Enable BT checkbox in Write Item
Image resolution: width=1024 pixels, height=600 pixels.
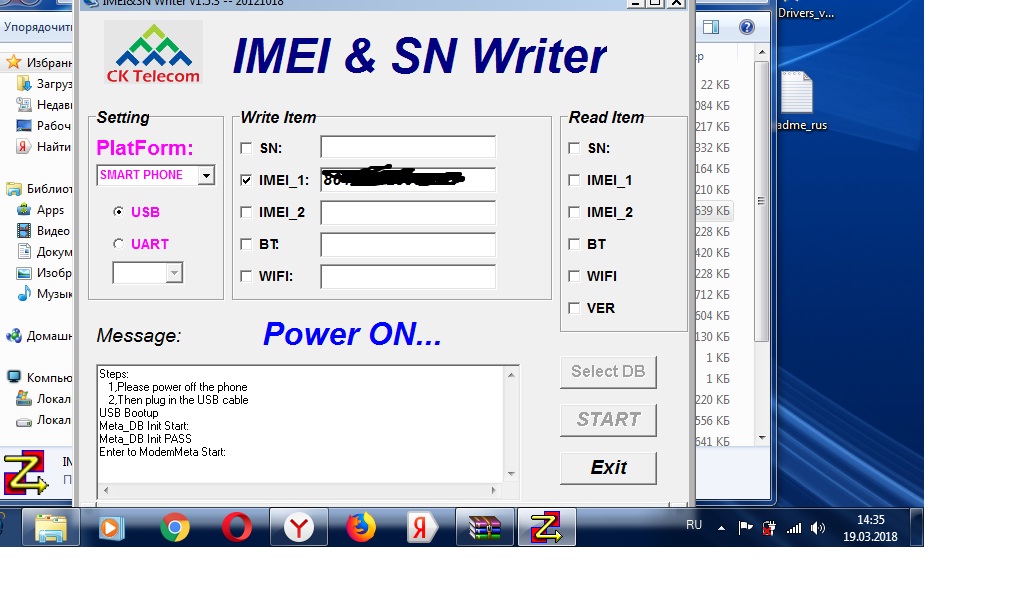coord(246,244)
